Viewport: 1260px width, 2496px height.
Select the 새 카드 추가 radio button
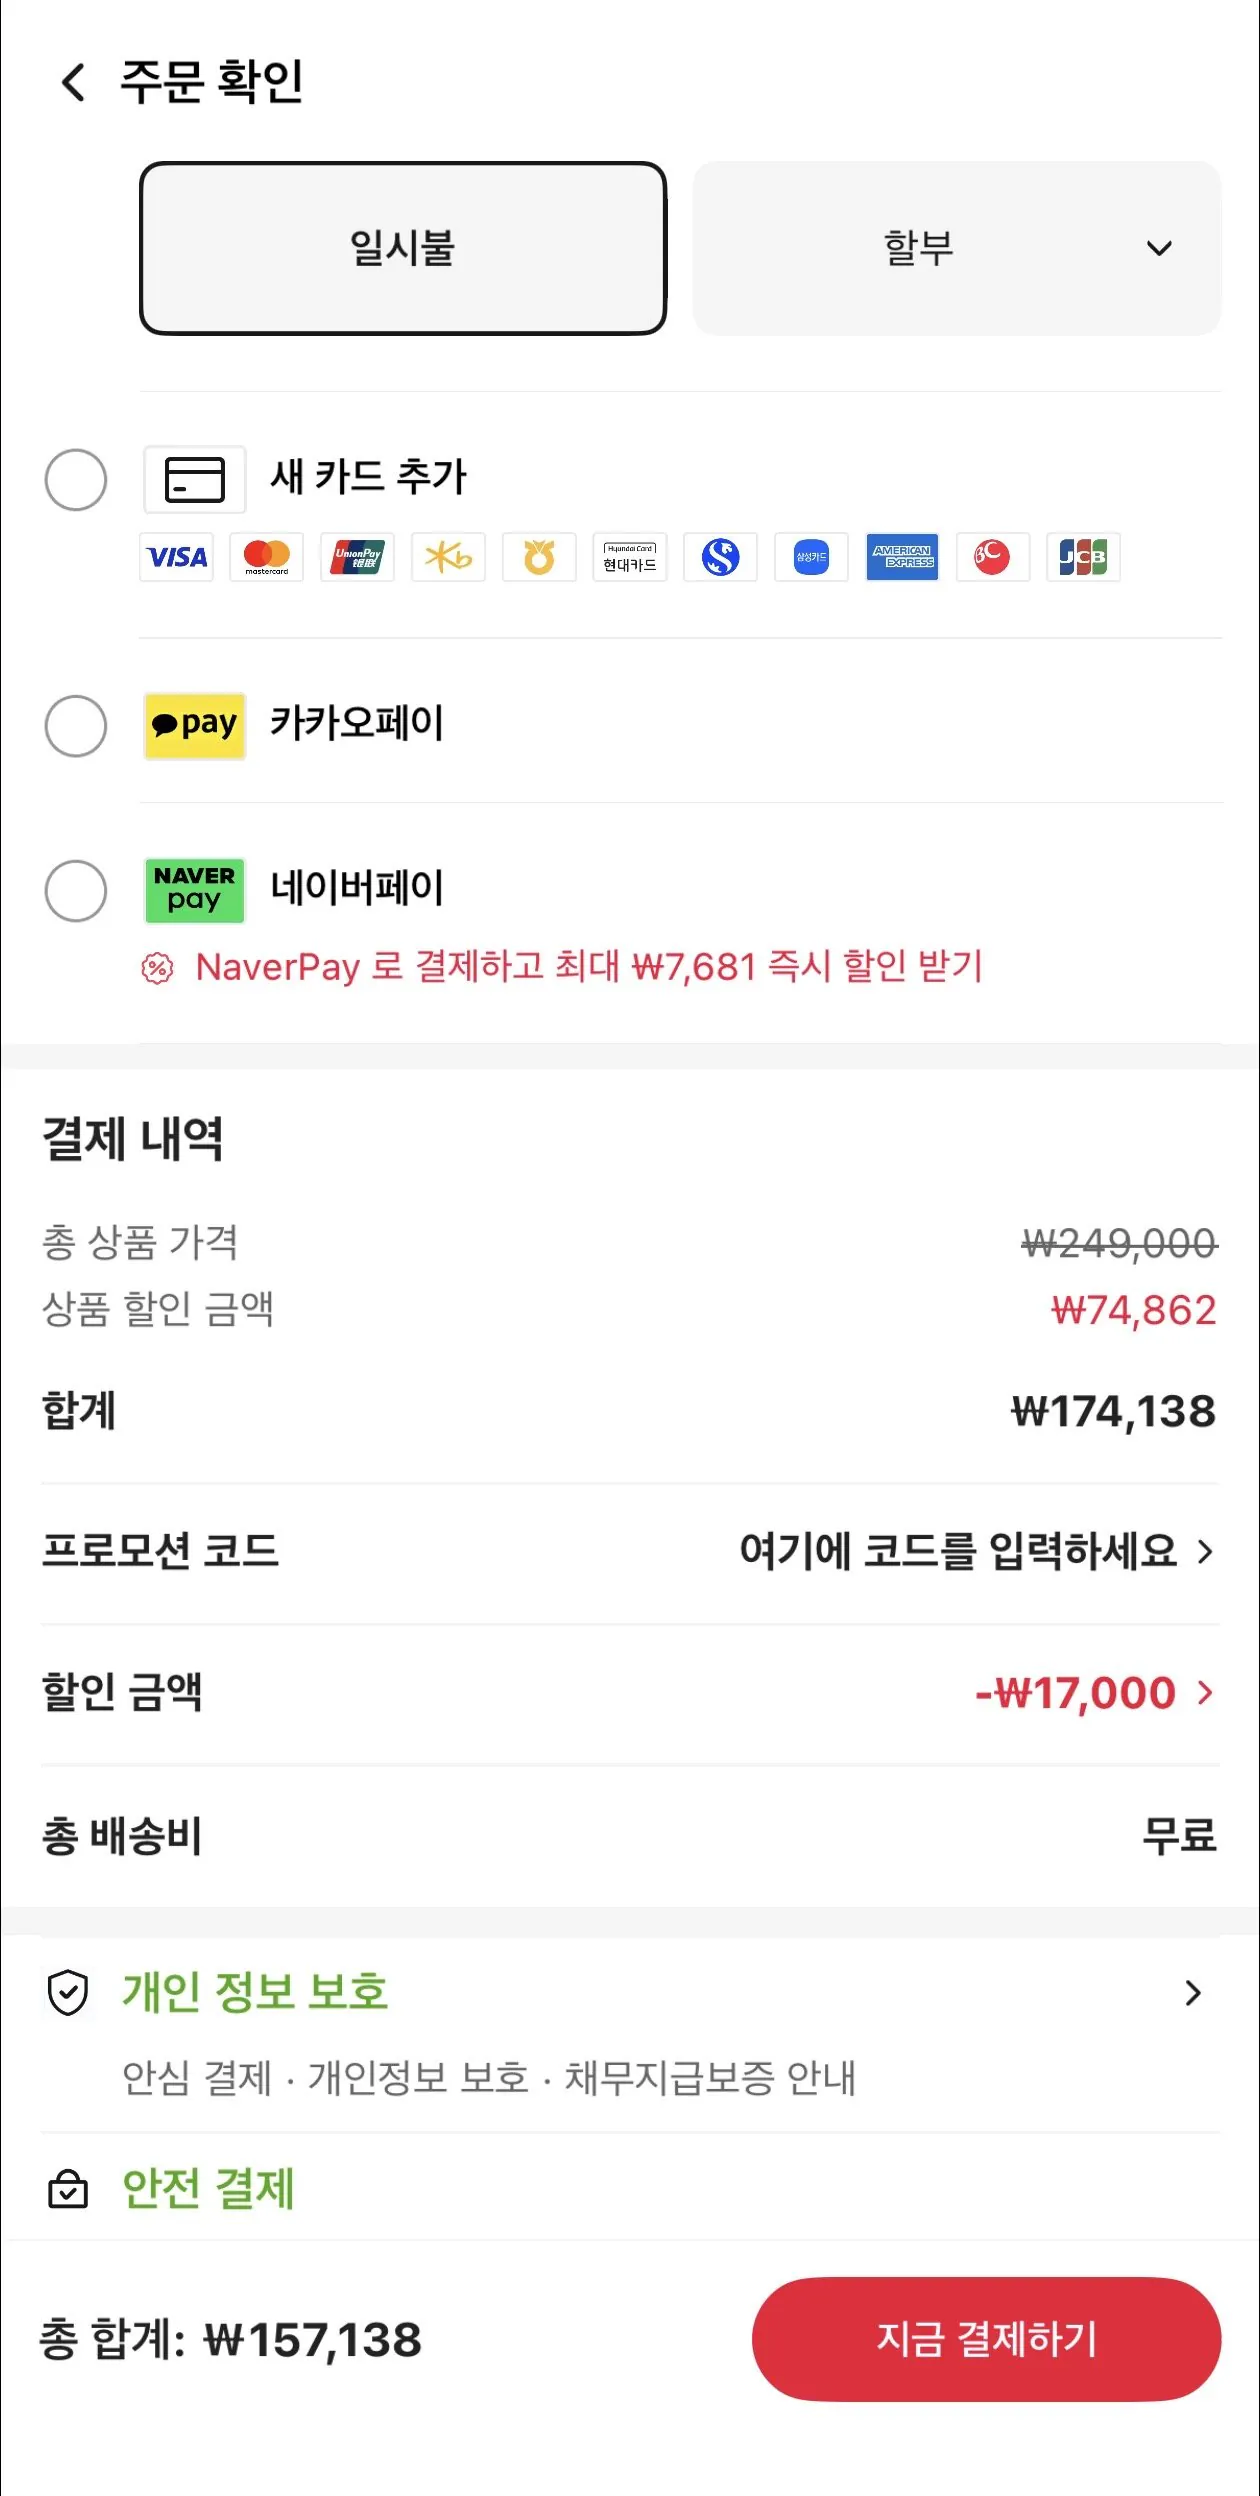[x=76, y=480]
